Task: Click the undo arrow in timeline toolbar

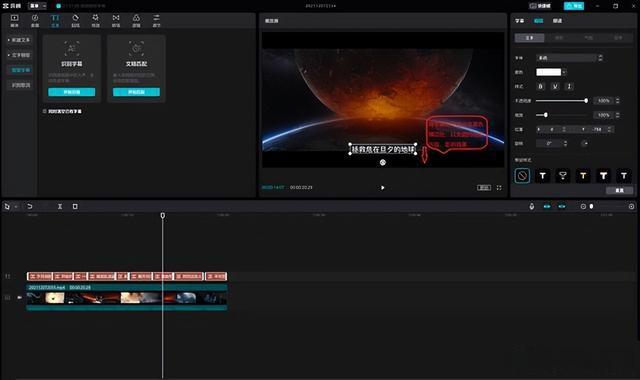Action: point(30,207)
